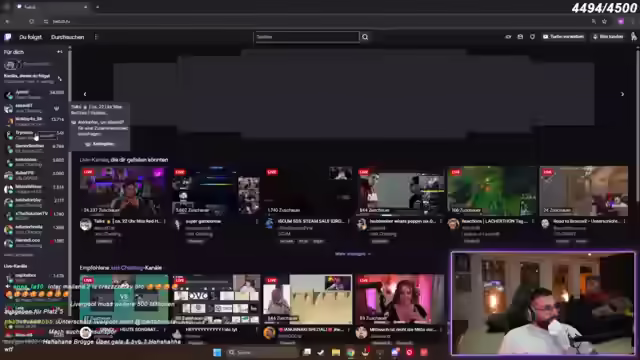The width and height of the screenshot is (640, 360).
Task: Click 'Beitreten' in the hover popup
Action: [x=100, y=144]
